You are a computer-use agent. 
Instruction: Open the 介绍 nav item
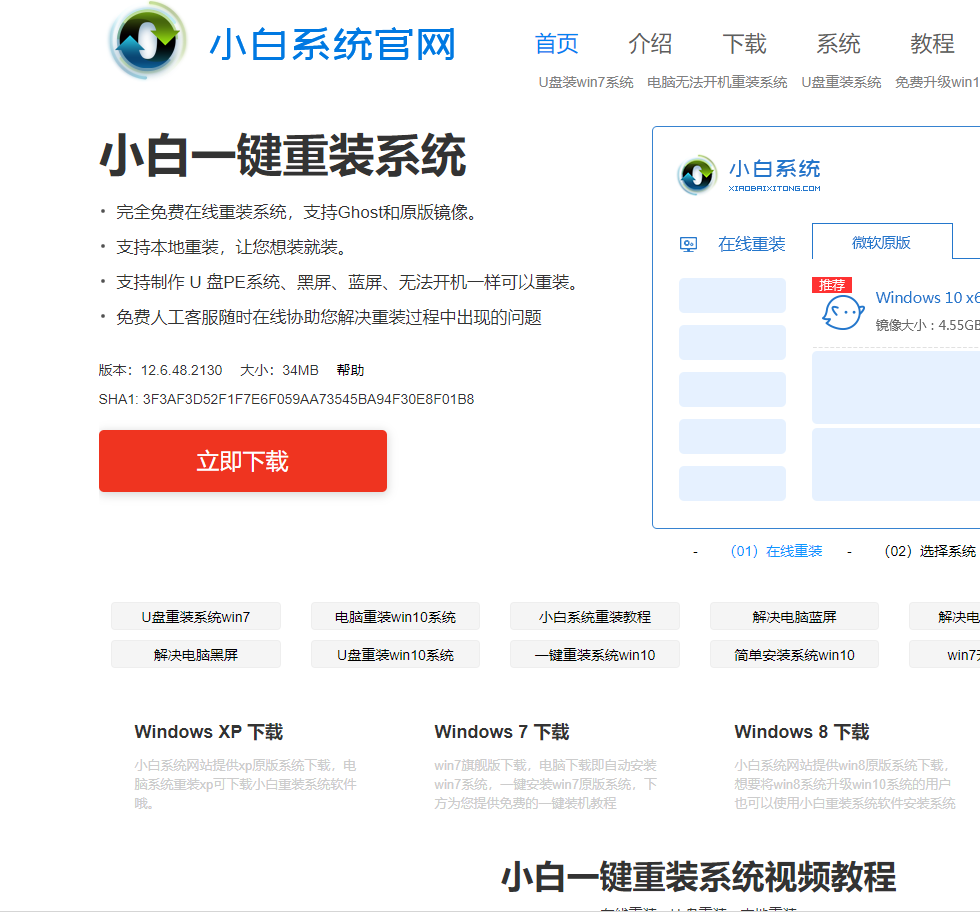(650, 44)
